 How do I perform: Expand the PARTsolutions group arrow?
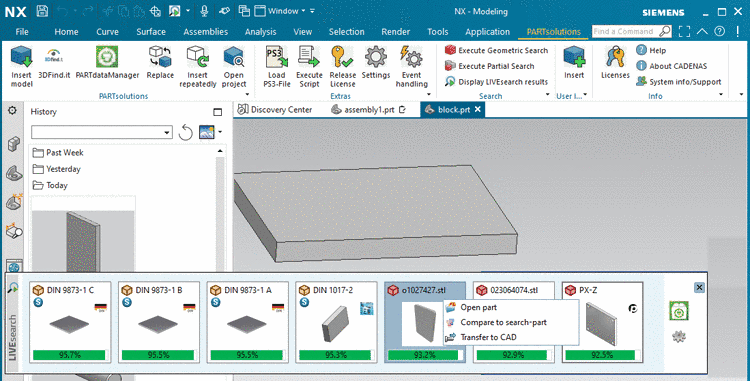[x=247, y=95]
